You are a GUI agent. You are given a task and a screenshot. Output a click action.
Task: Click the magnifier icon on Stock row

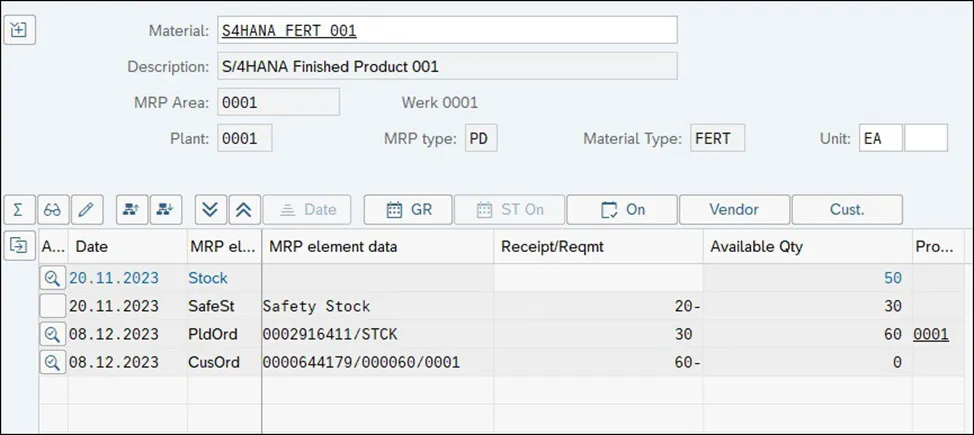[53, 278]
